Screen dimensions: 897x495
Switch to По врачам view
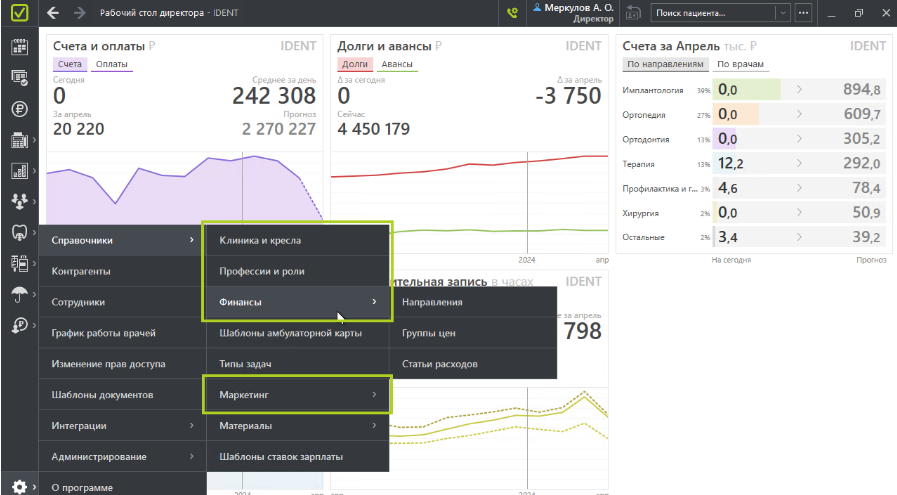(x=741, y=64)
